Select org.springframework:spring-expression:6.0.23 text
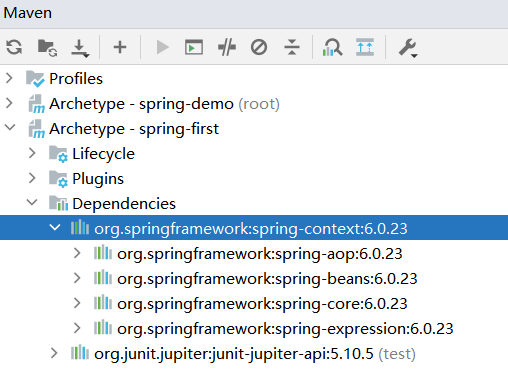508x377 pixels. click(x=285, y=329)
